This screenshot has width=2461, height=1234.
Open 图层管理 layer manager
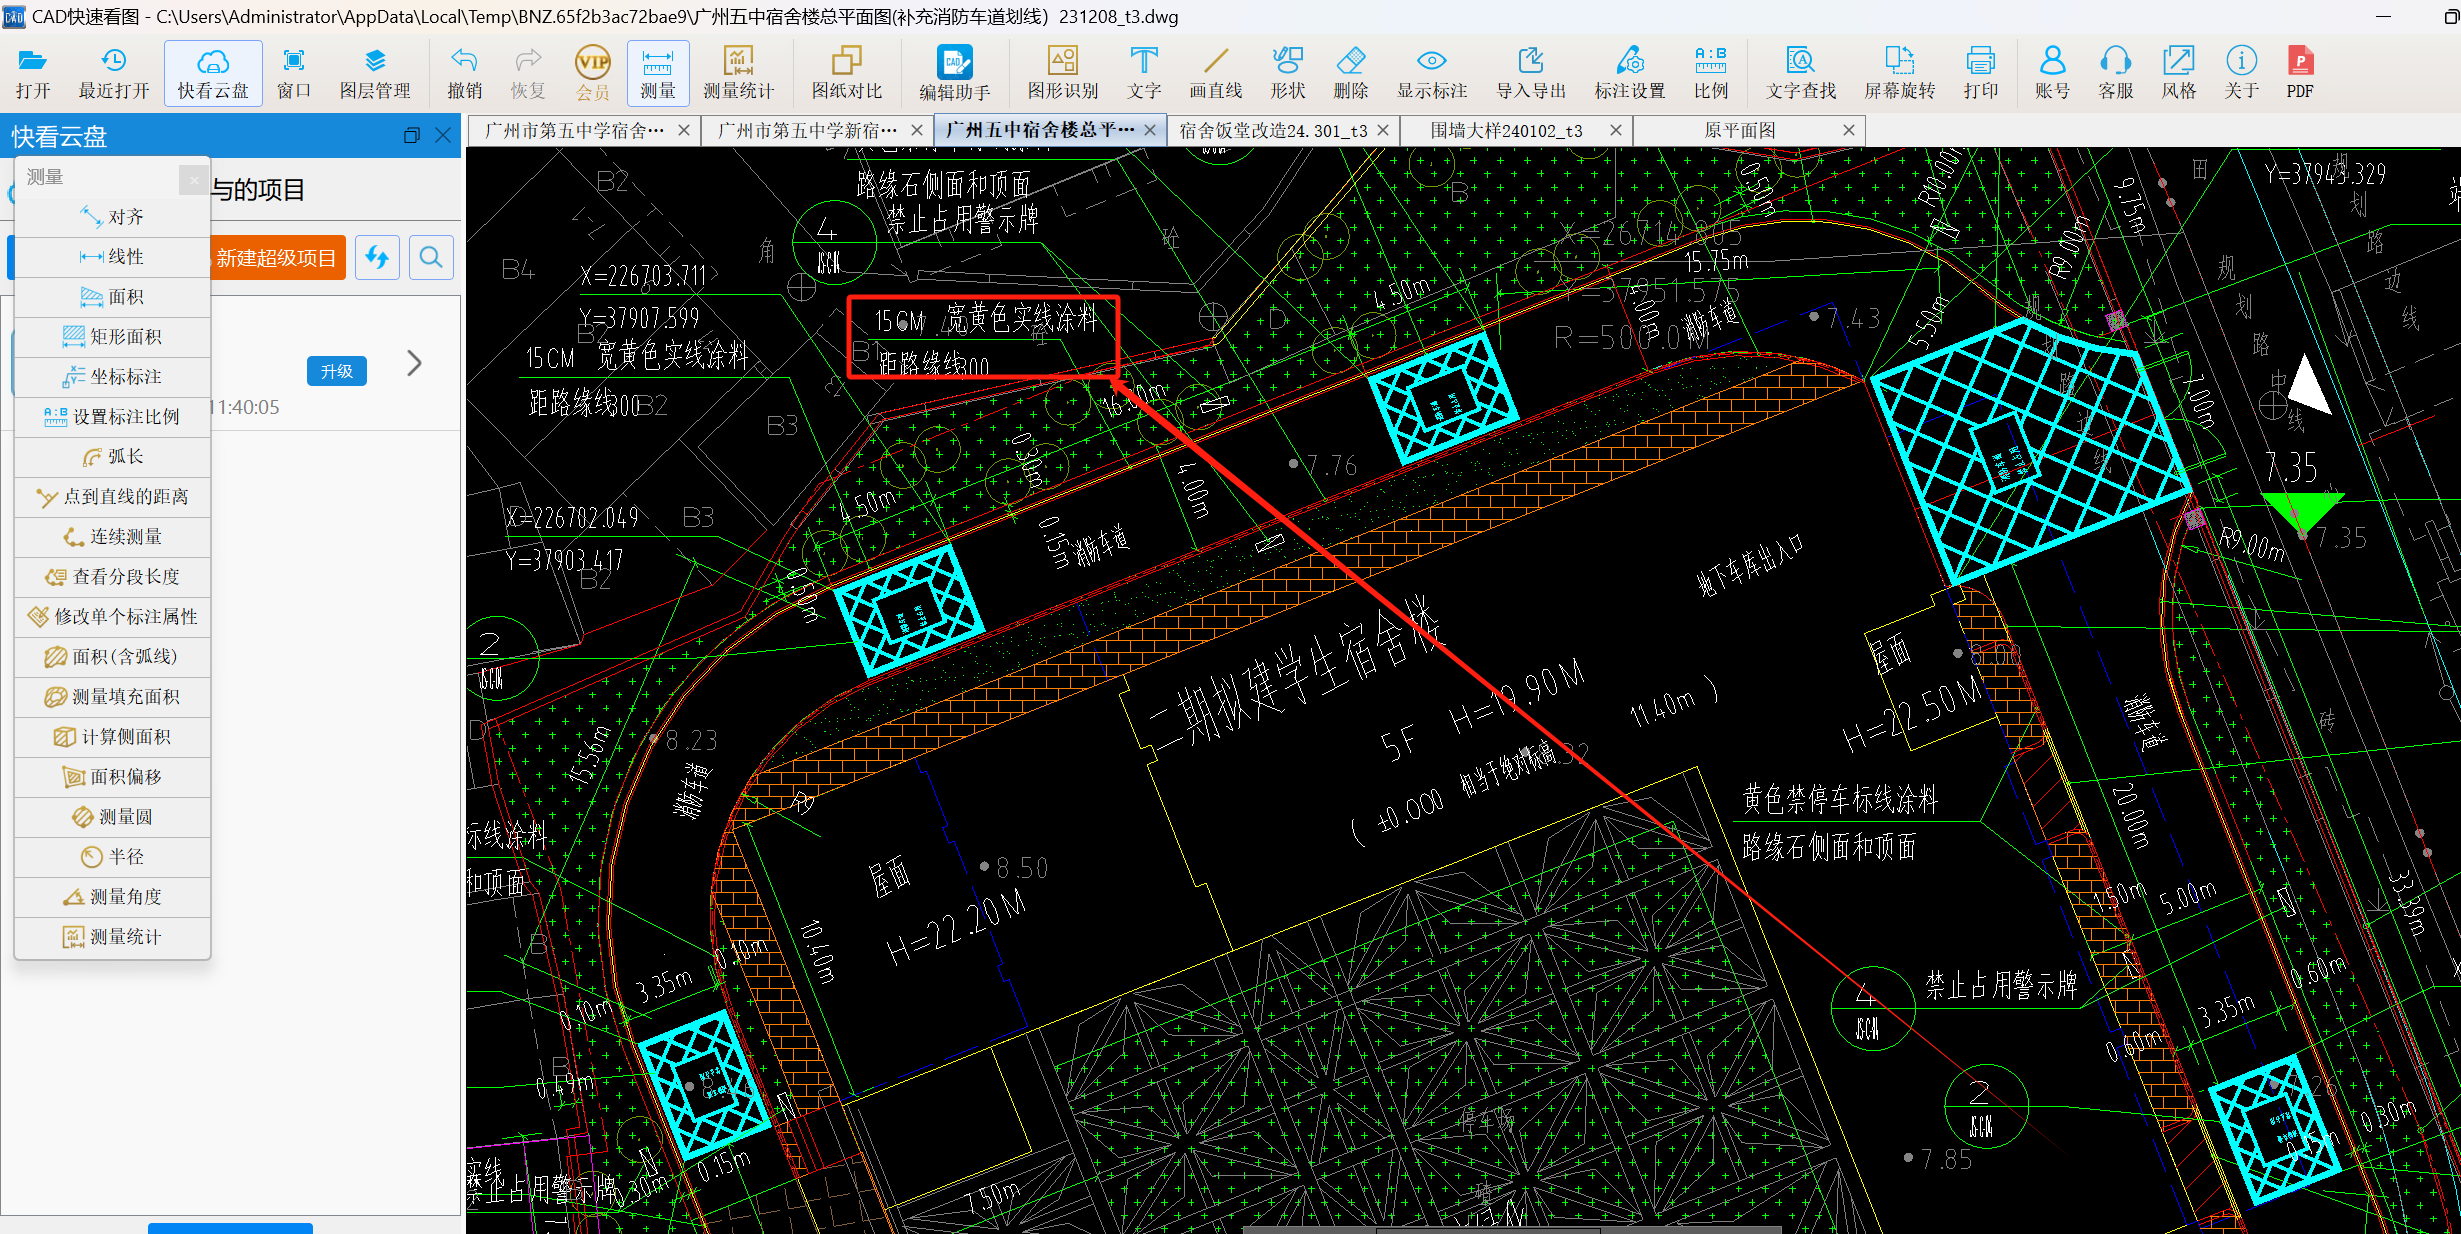375,73
